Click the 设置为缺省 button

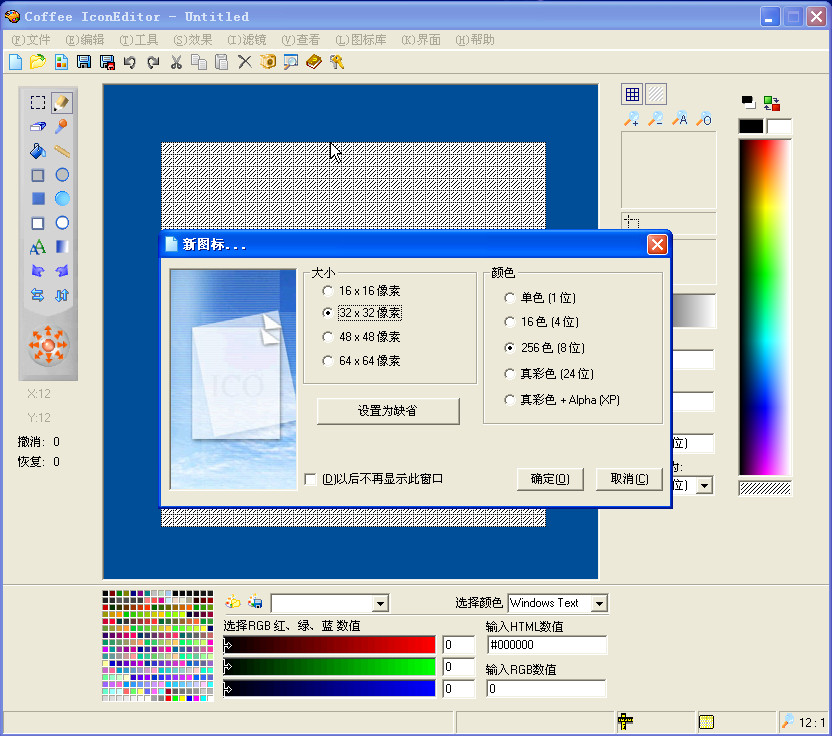(x=388, y=411)
